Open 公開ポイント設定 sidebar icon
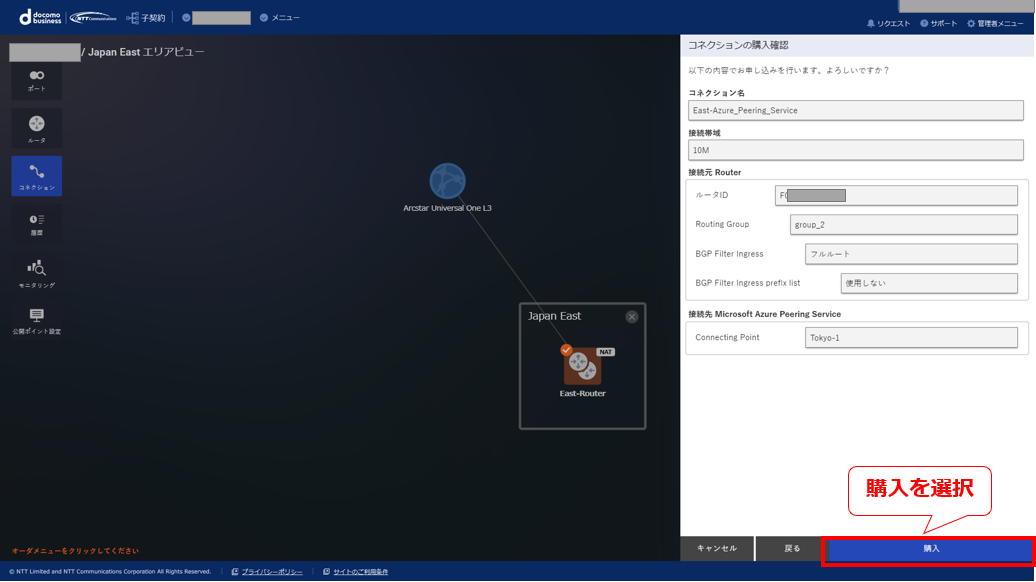 [x=36, y=320]
